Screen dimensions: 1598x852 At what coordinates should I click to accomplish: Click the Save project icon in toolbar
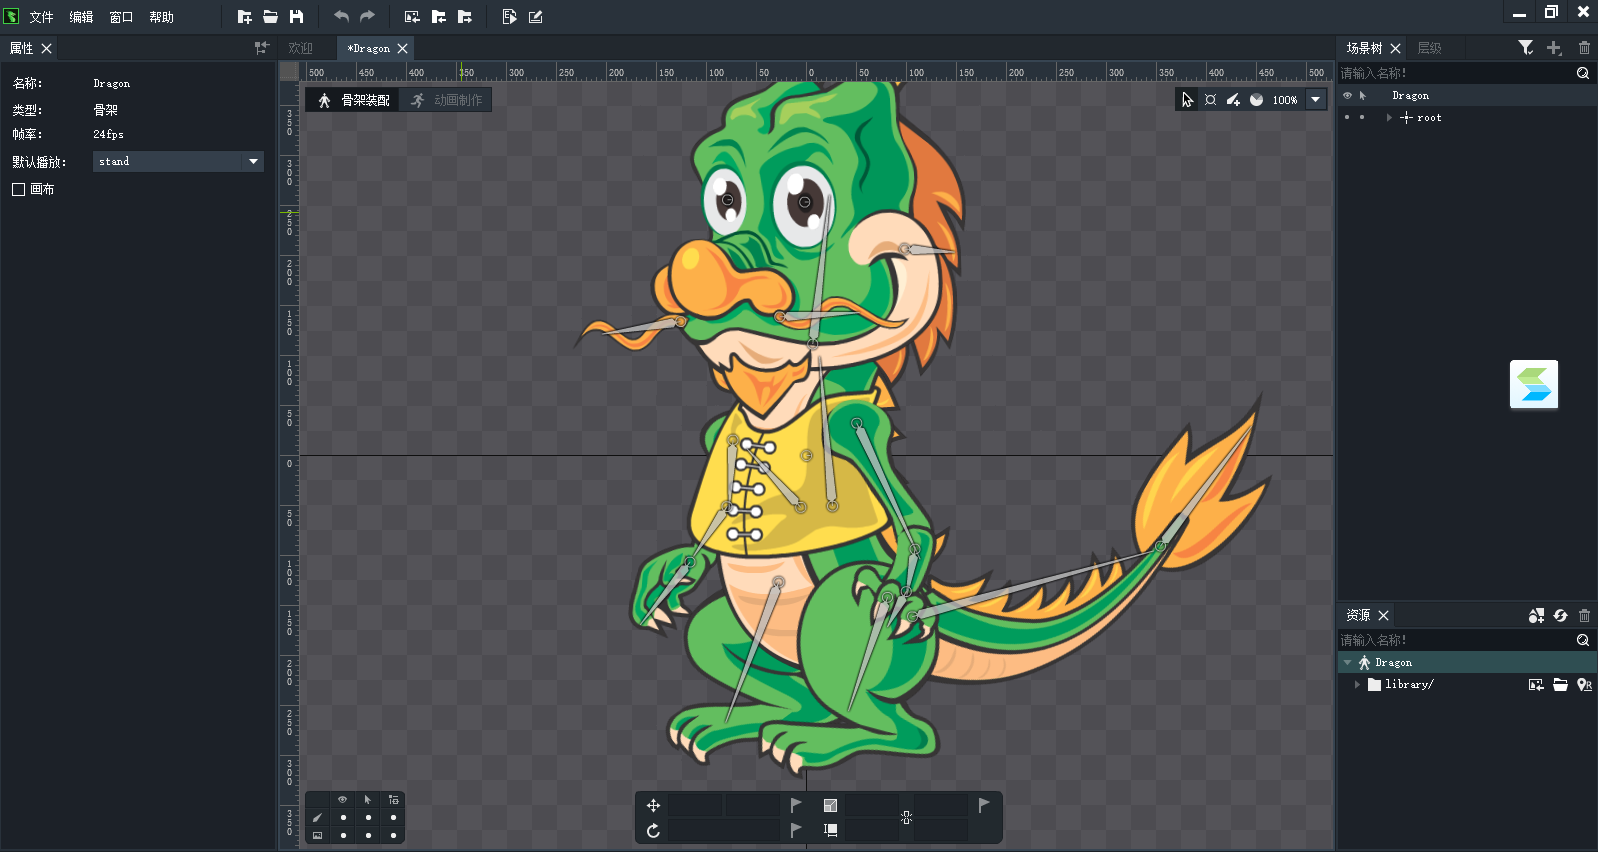[296, 17]
